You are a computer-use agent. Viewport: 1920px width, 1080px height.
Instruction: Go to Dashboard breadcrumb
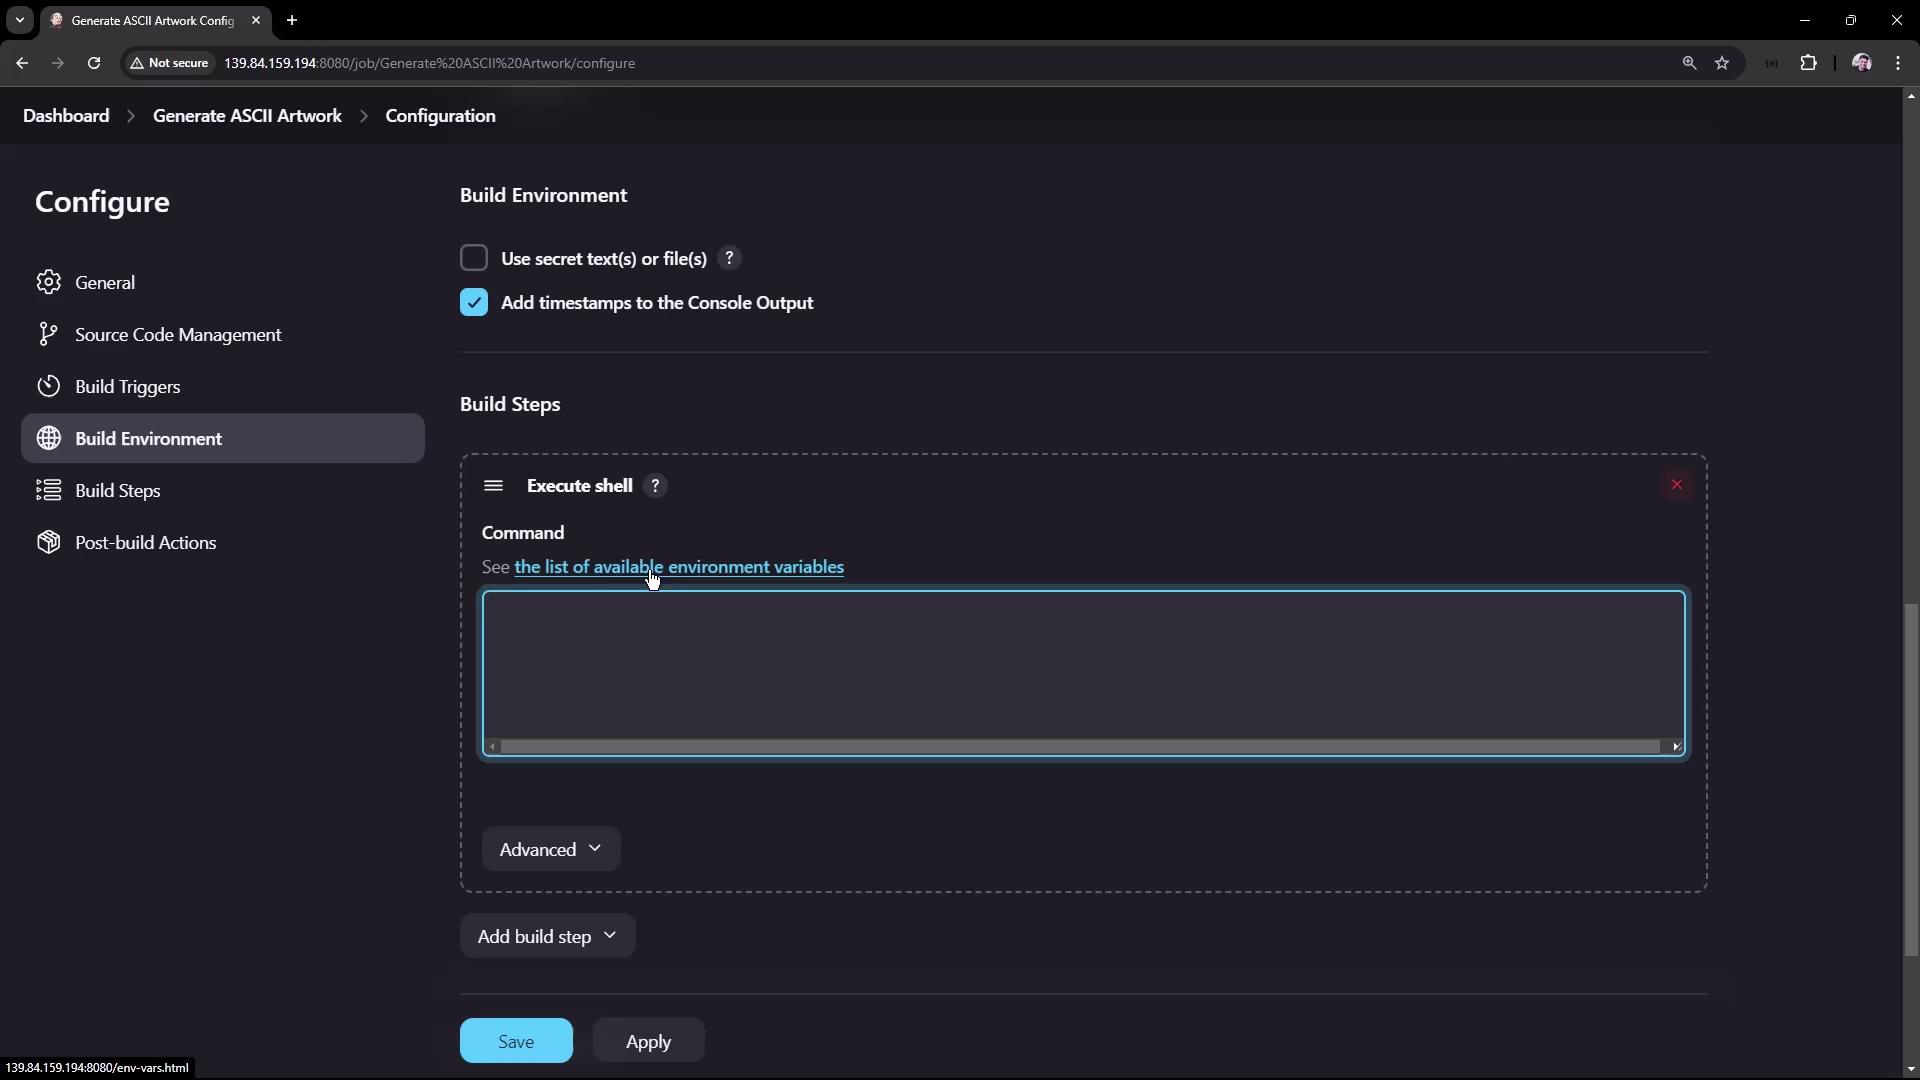click(66, 116)
